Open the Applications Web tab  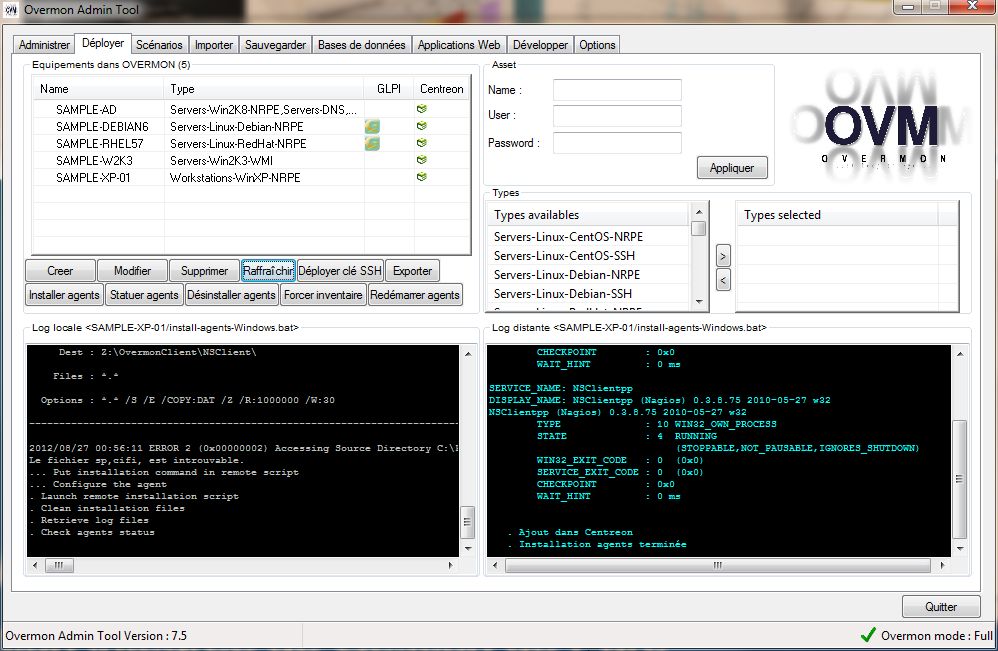[459, 45]
